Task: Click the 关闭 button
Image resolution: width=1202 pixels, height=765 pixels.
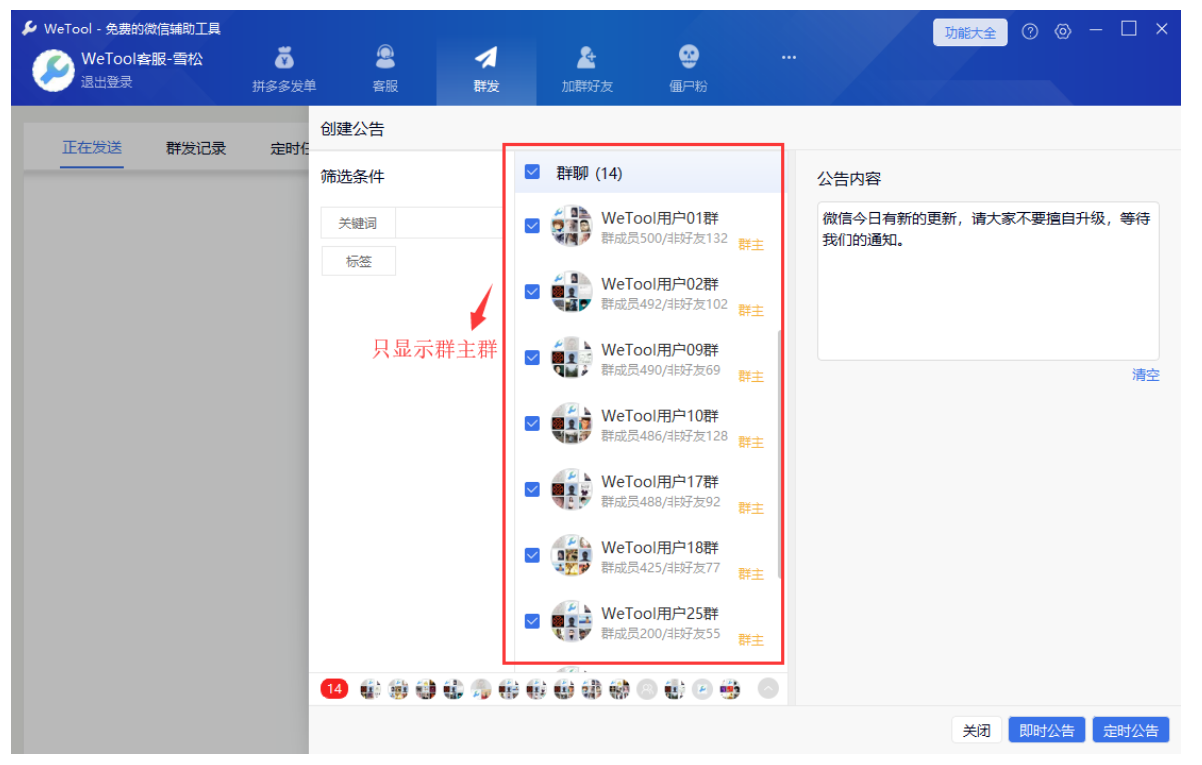Action: click(976, 731)
